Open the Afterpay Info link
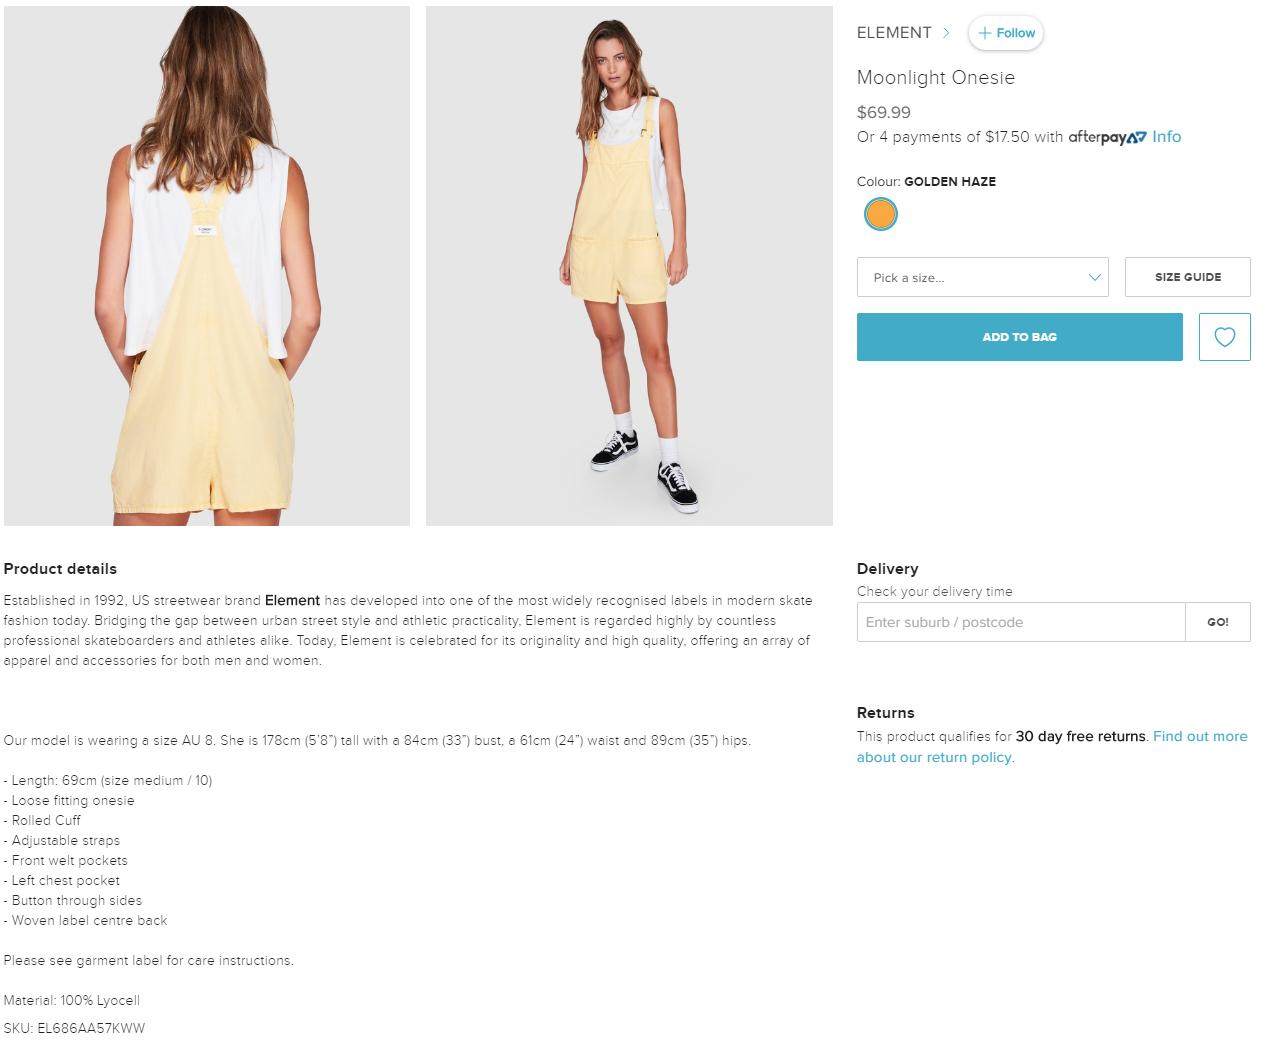 click(x=1166, y=137)
